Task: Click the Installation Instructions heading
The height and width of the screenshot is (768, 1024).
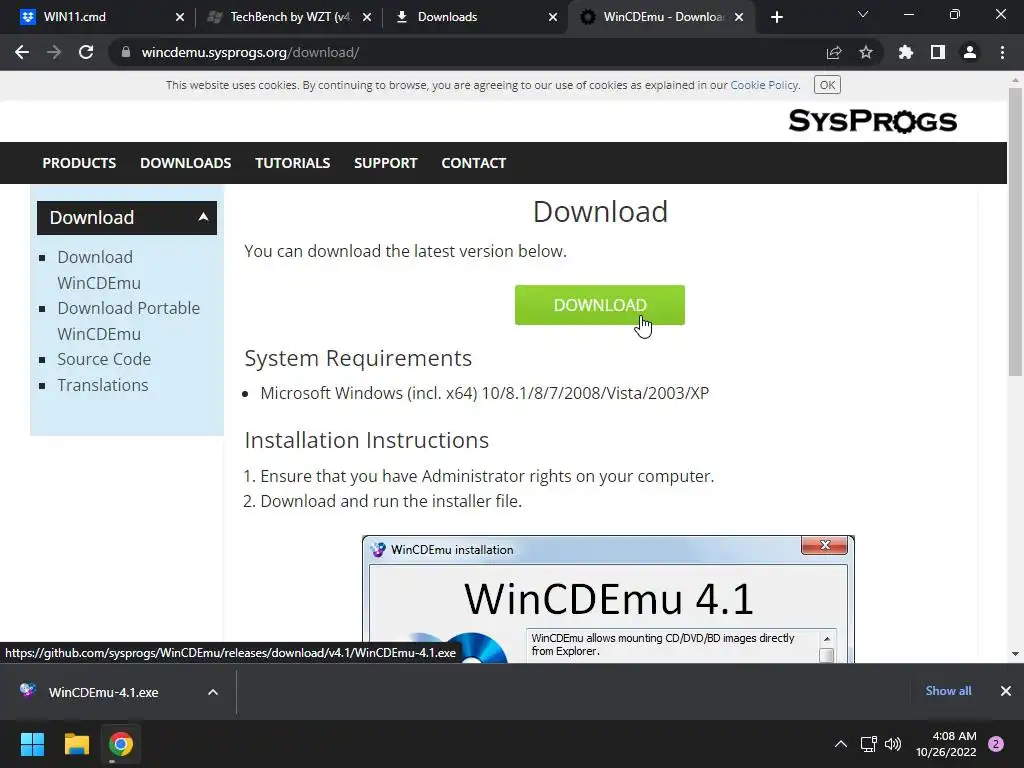Action: [x=366, y=440]
